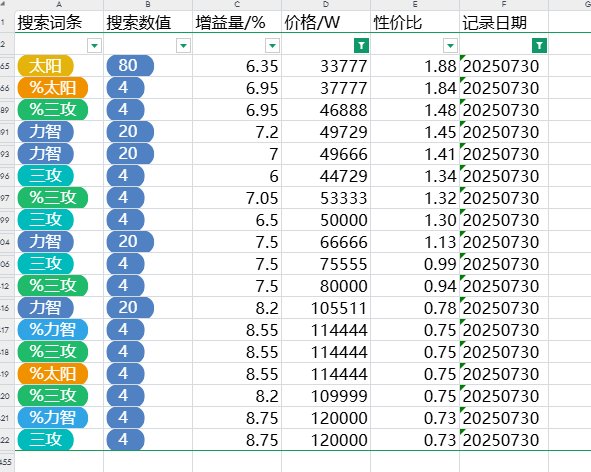The width and height of the screenshot is (591, 472).
Task: Click the 搜索数值 header cell
Action: 148,22
